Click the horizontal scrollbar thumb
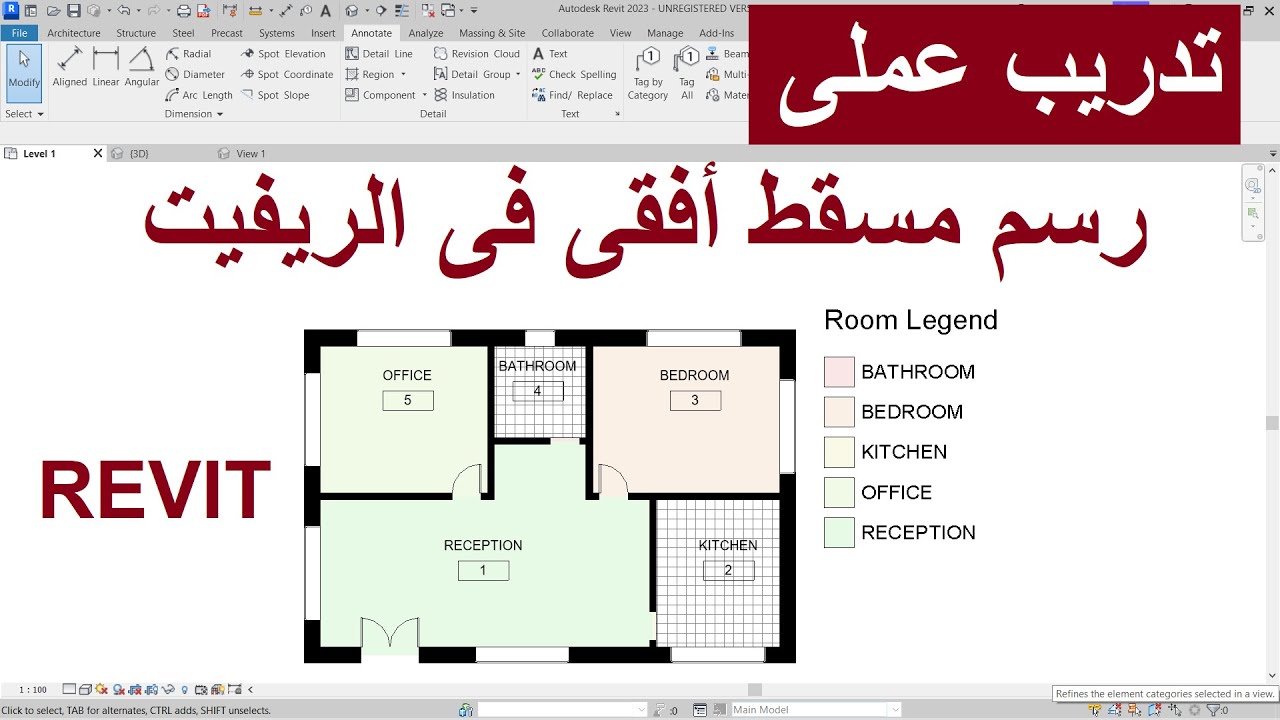The image size is (1280, 720). click(755, 689)
